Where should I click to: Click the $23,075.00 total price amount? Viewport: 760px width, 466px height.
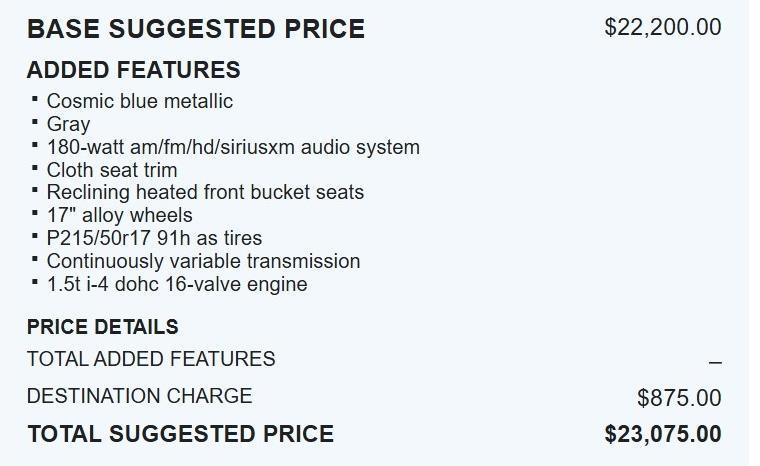pos(662,434)
